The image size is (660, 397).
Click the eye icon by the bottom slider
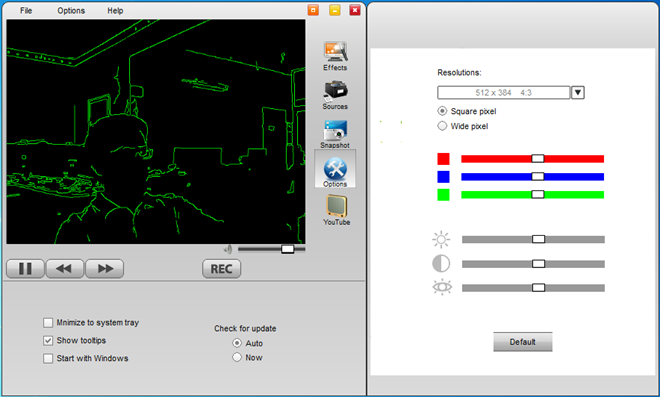pyautogui.click(x=442, y=287)
